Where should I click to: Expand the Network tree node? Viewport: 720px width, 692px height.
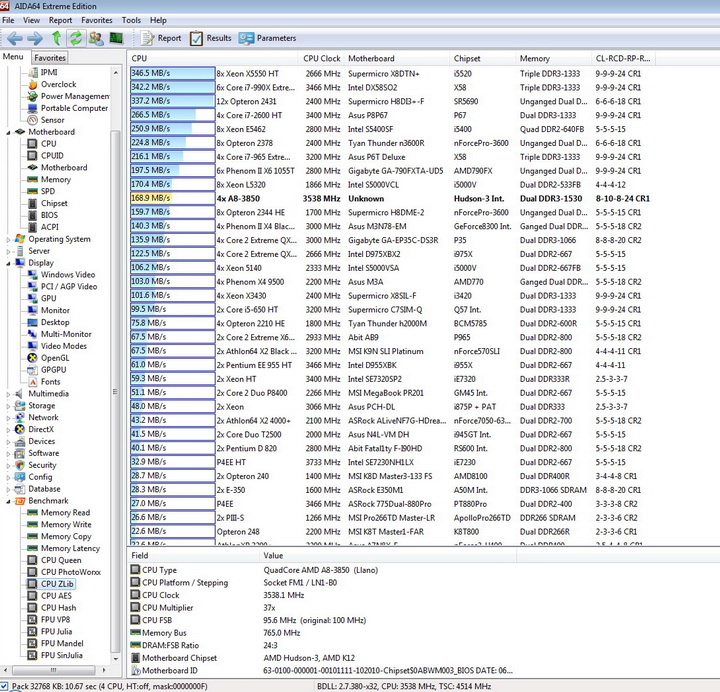[8, 418]
